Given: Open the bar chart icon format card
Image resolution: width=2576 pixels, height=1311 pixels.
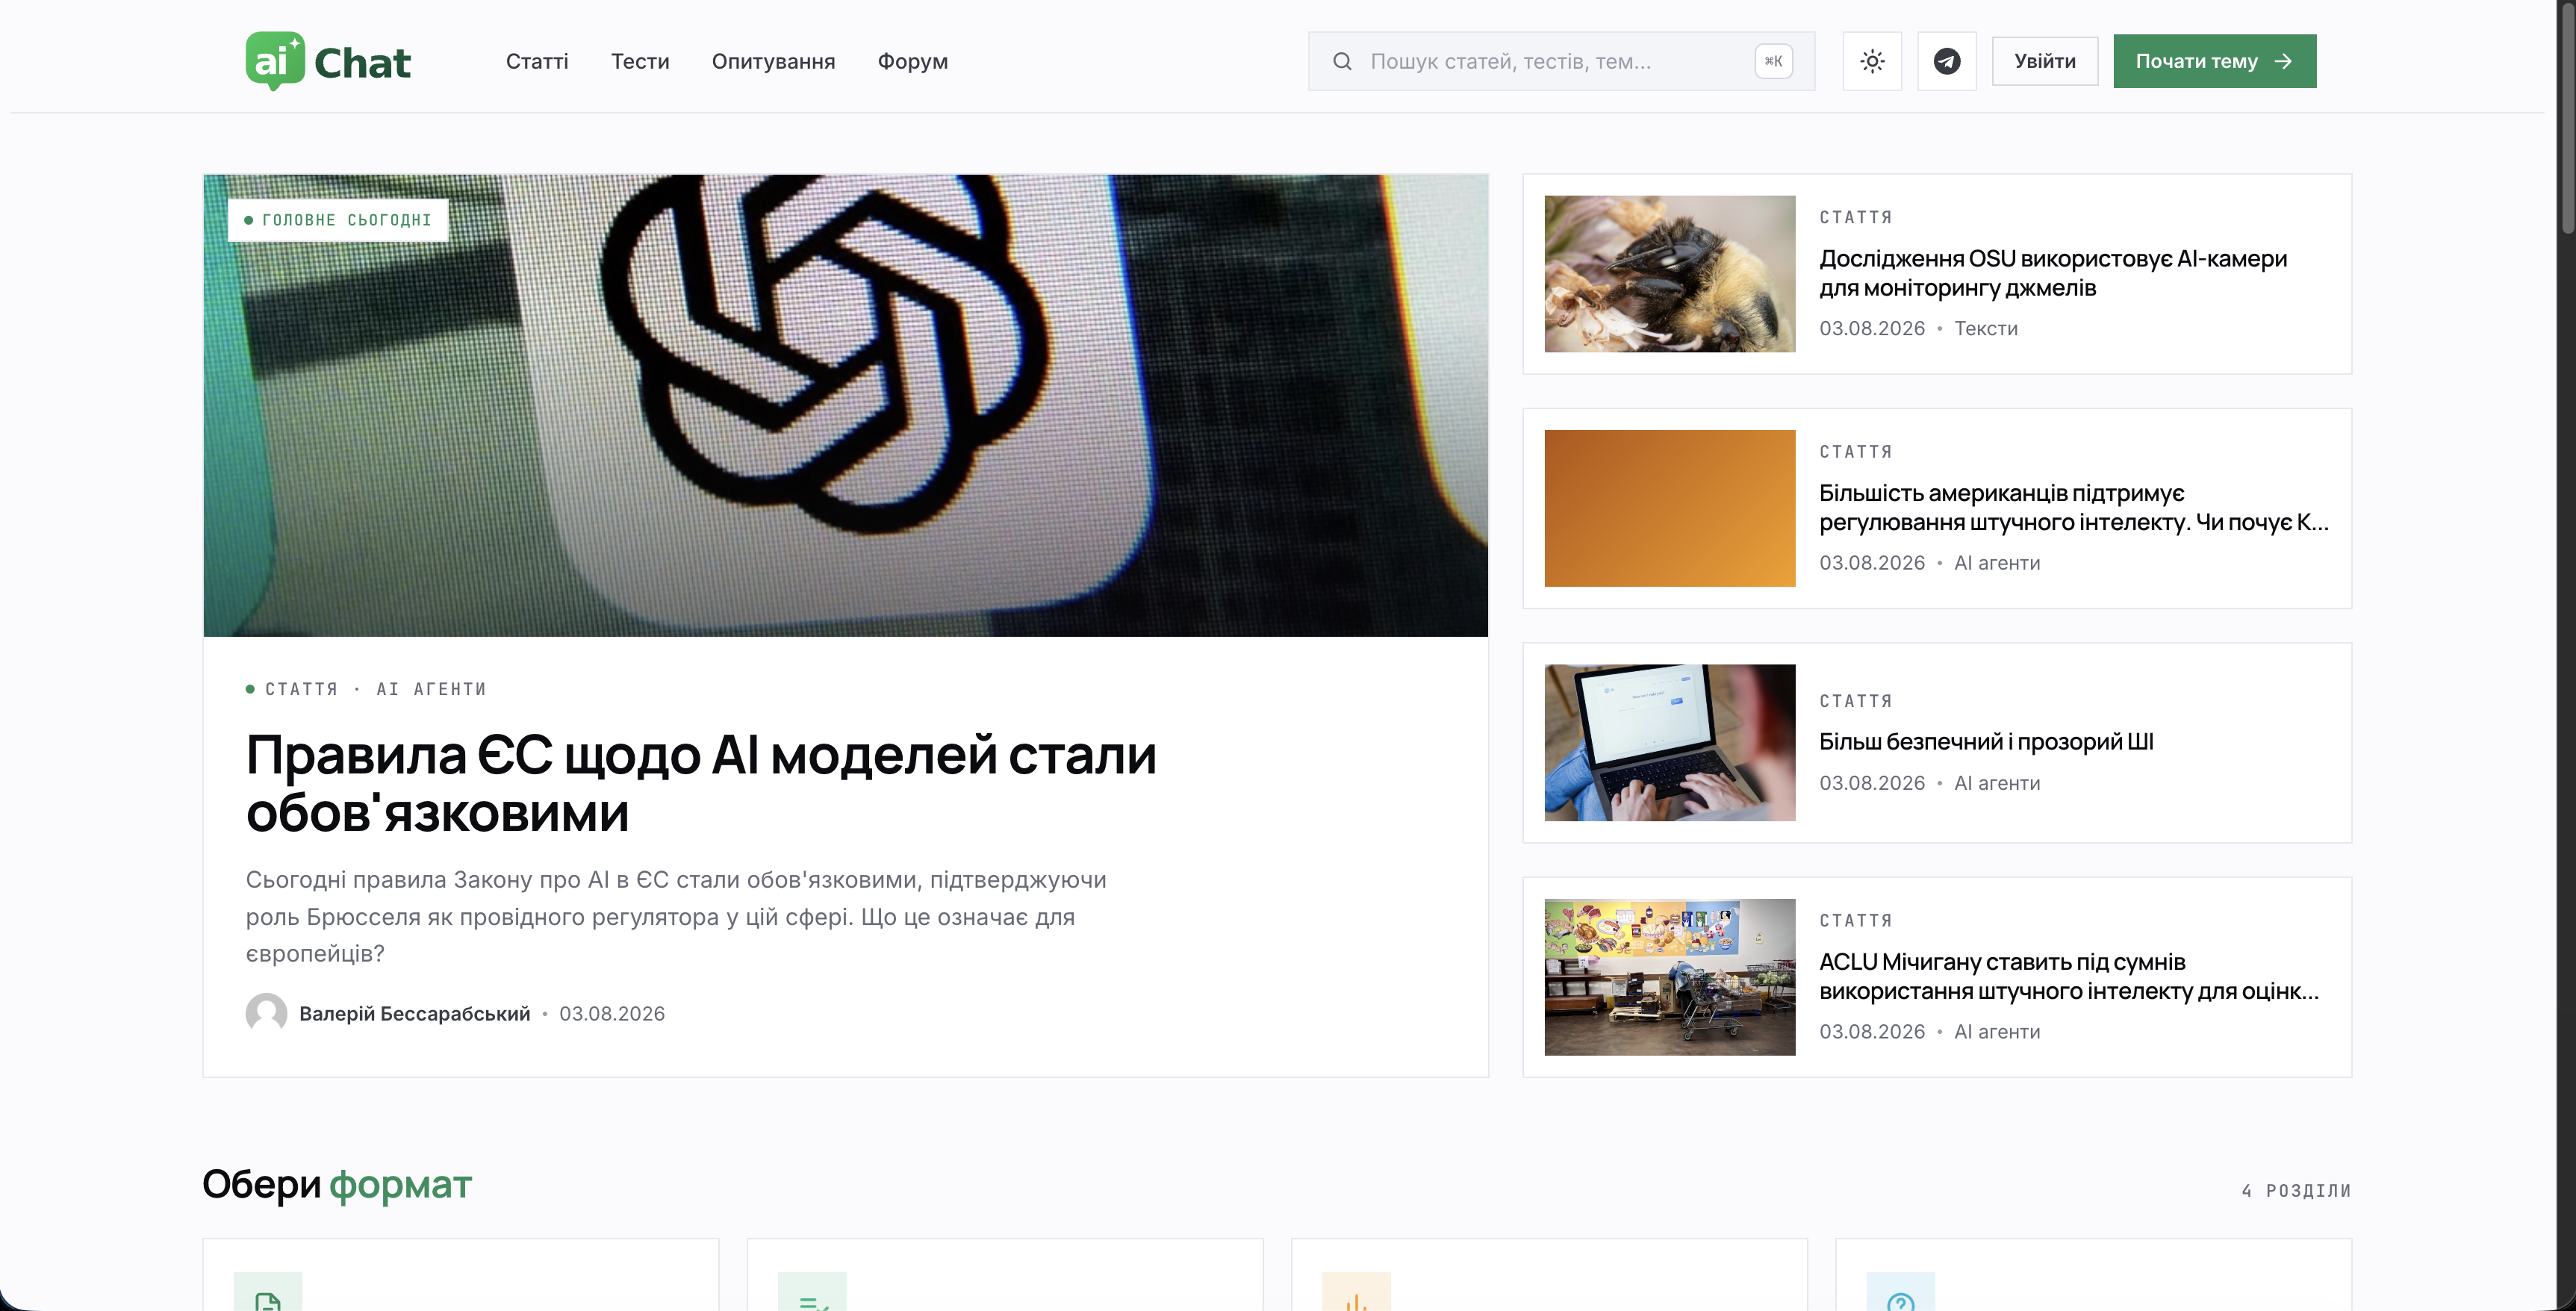Looking at the screenshot, I should click(x=1548, y=1275).
